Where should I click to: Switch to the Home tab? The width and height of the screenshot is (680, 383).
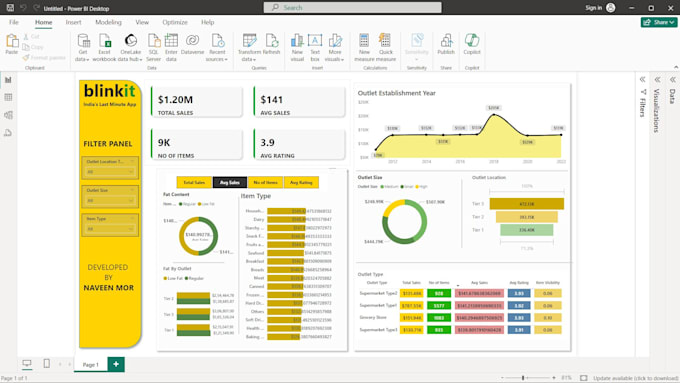tap(43, 22)
